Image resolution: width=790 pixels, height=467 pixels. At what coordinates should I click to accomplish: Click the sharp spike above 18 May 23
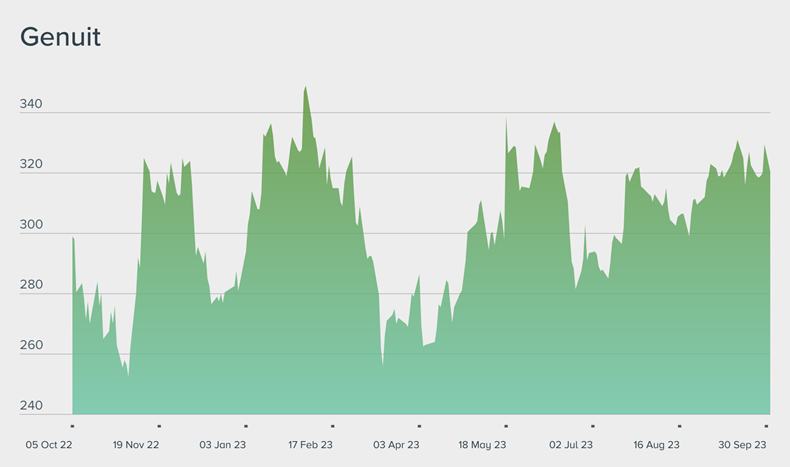tap(506, 120)
